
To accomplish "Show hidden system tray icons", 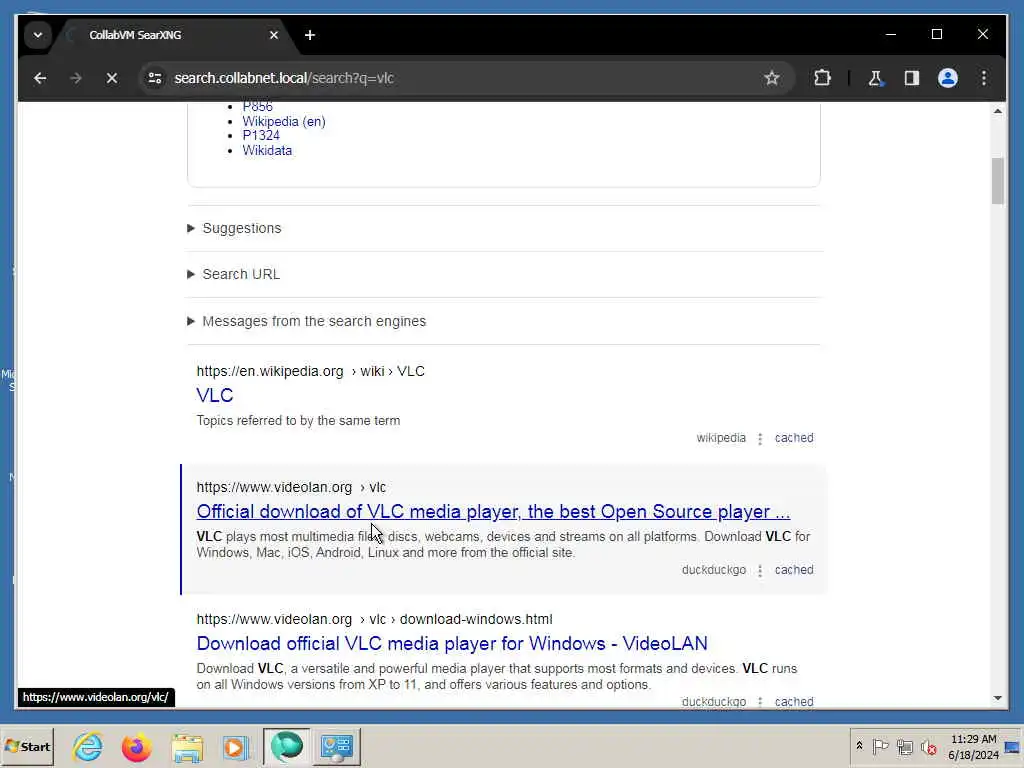I will click(x=859, y=746).
